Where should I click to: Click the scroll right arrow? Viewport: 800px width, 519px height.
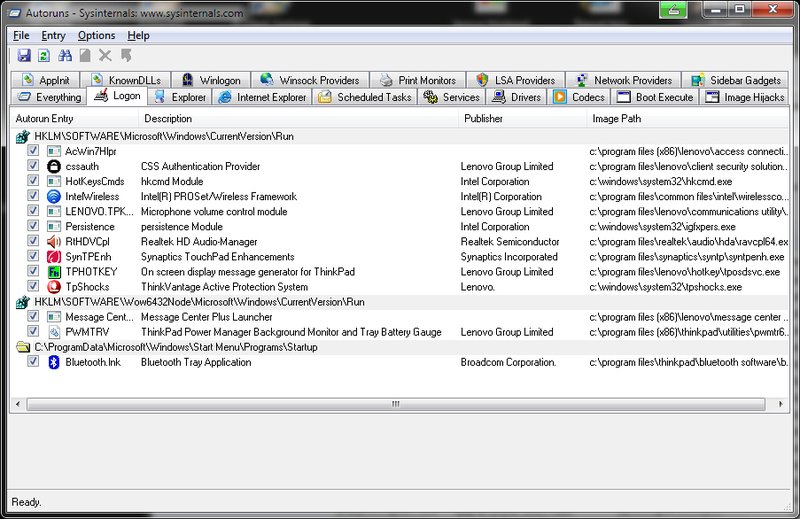click(x=781, y=404)
